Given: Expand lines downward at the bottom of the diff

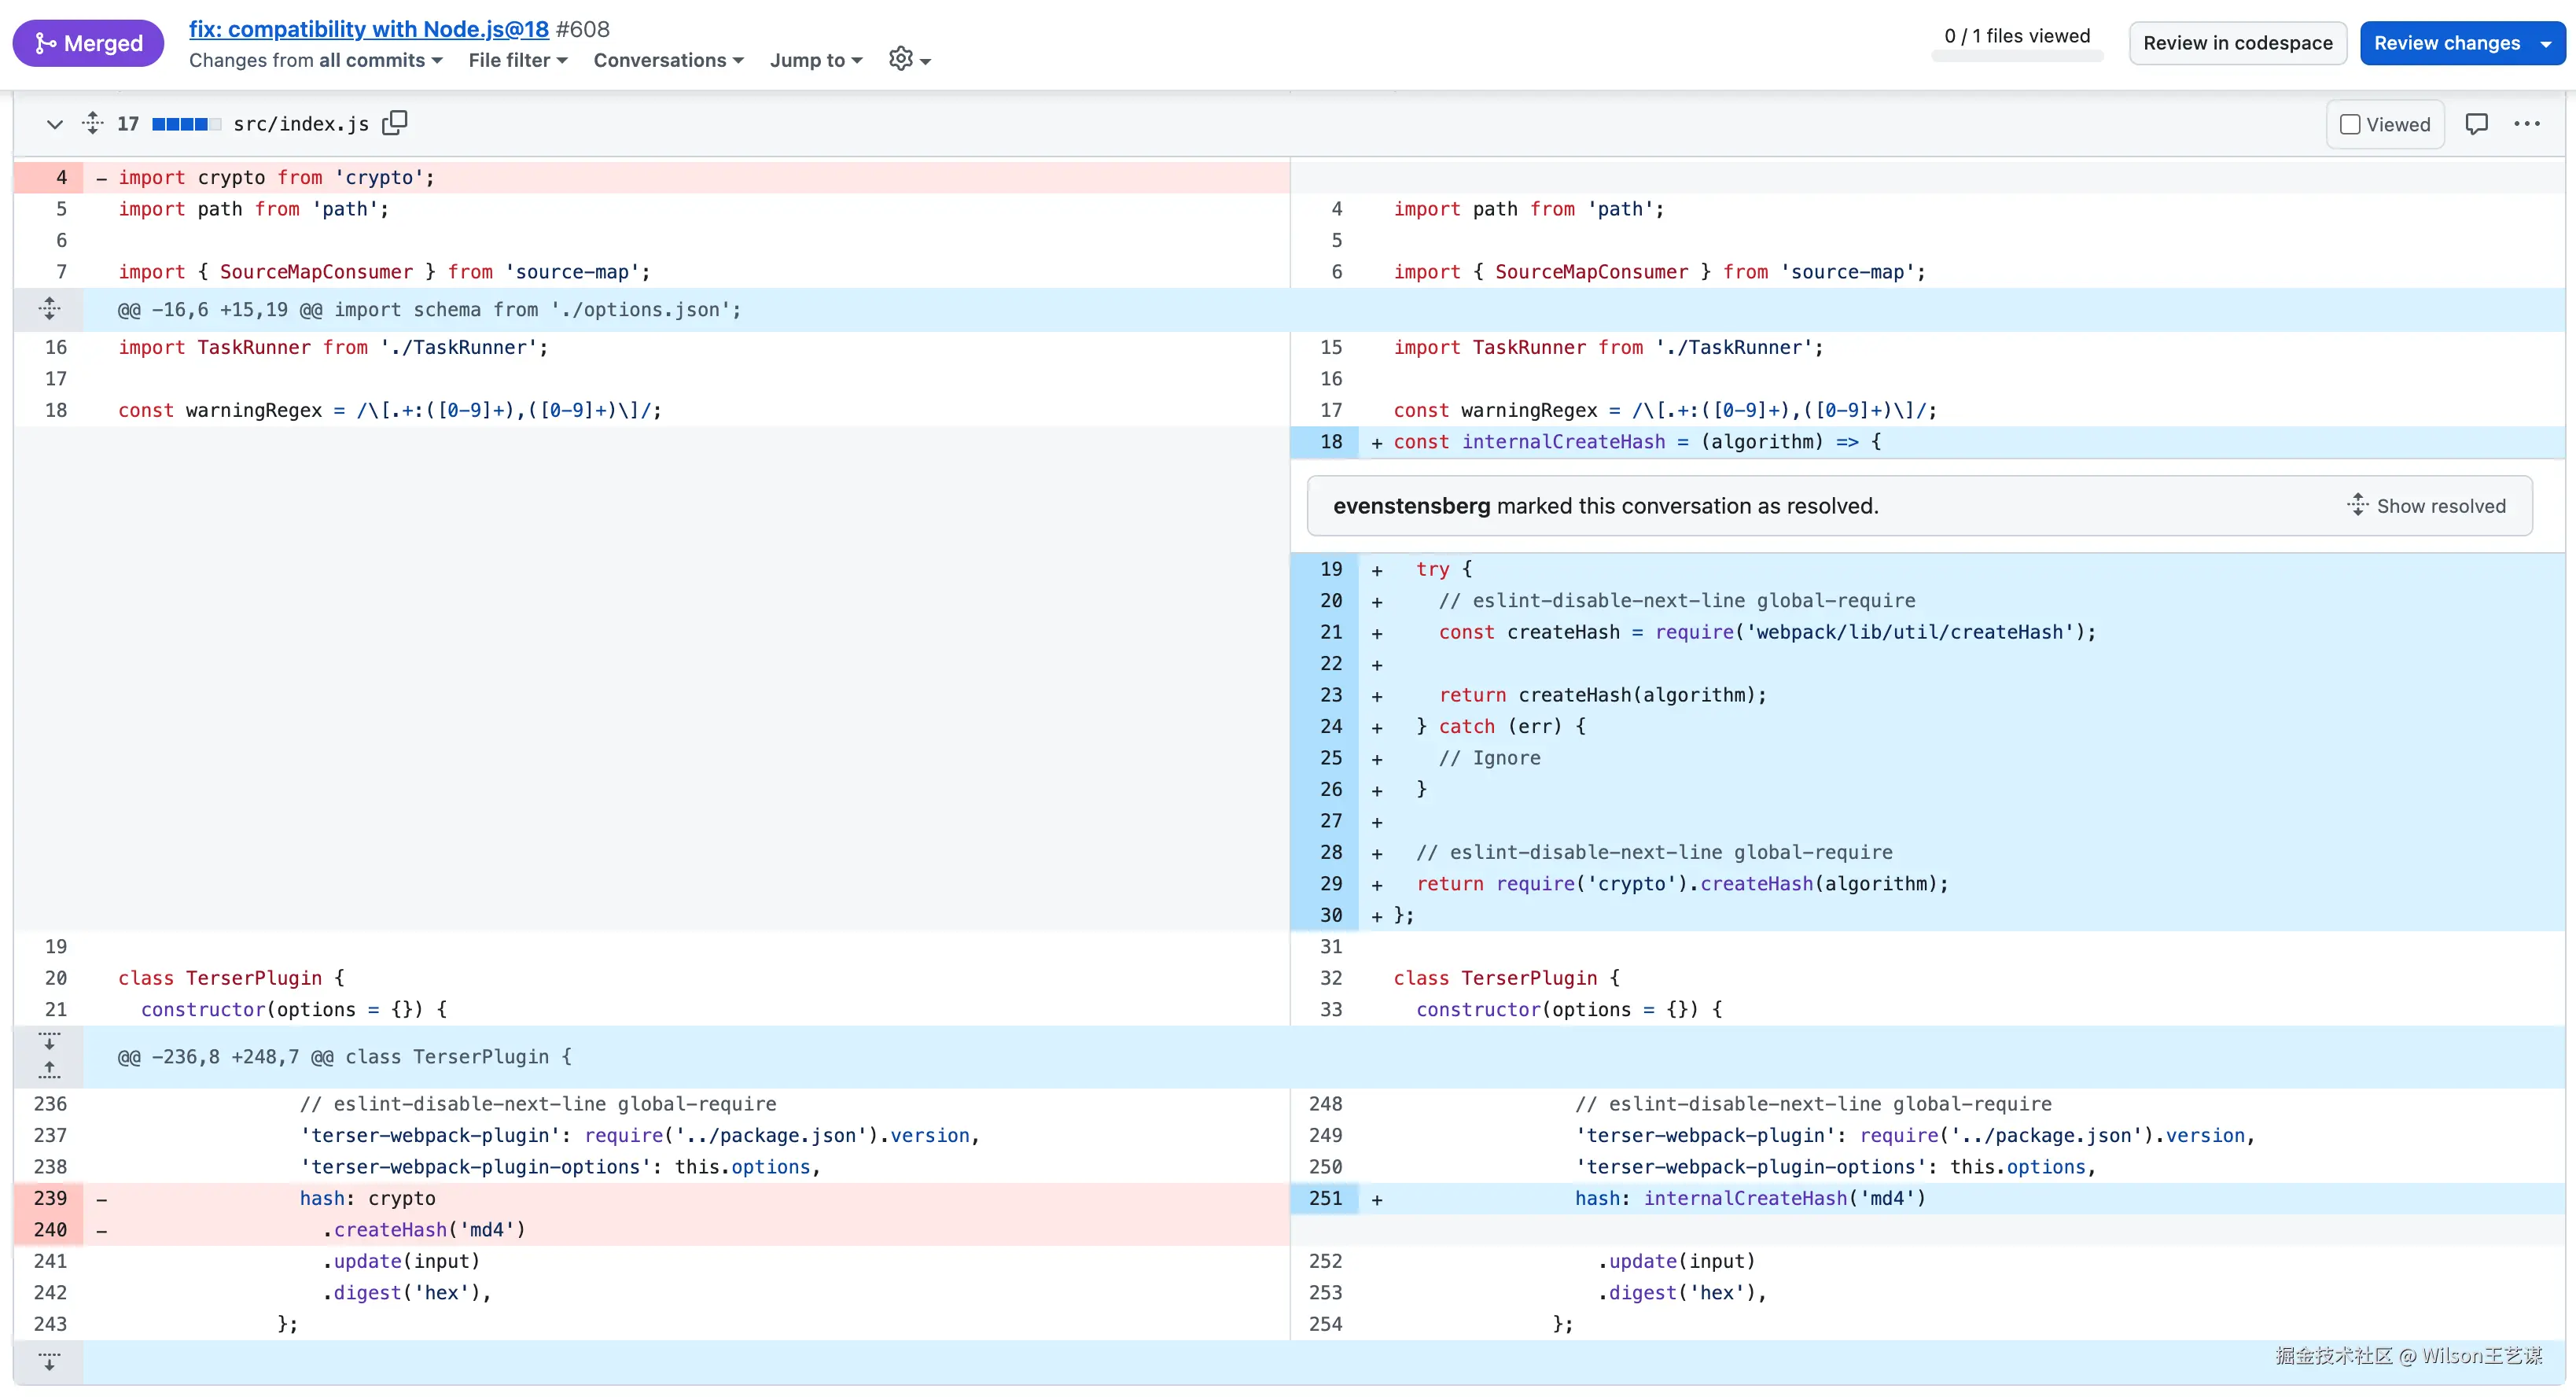Looking at the screenshot, I should 49,1362.
